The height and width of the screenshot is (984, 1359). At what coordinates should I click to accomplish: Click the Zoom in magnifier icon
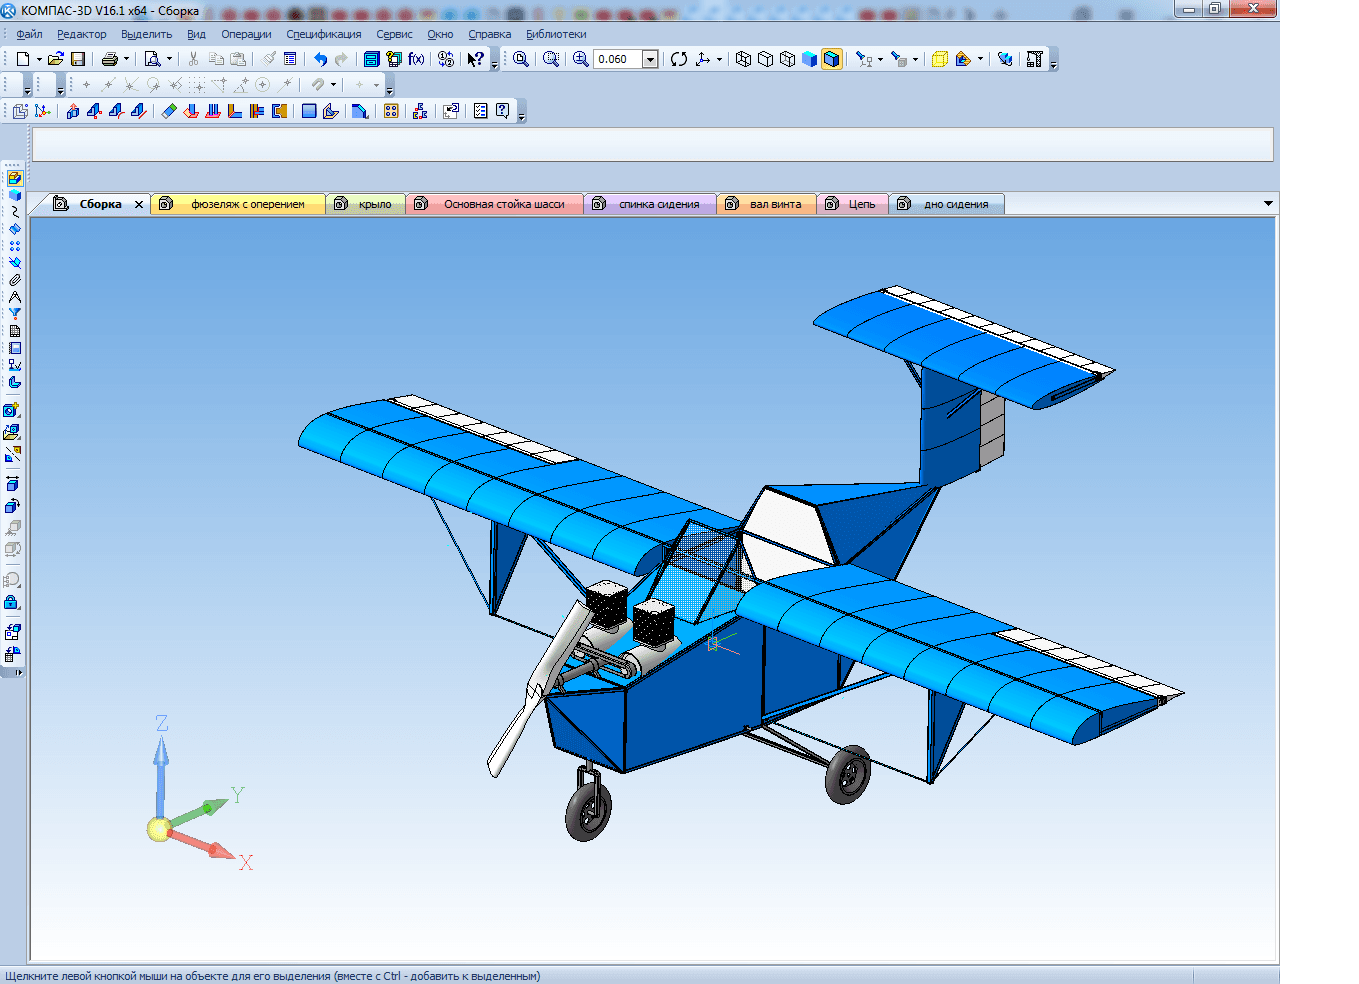(x=581, y=59)
